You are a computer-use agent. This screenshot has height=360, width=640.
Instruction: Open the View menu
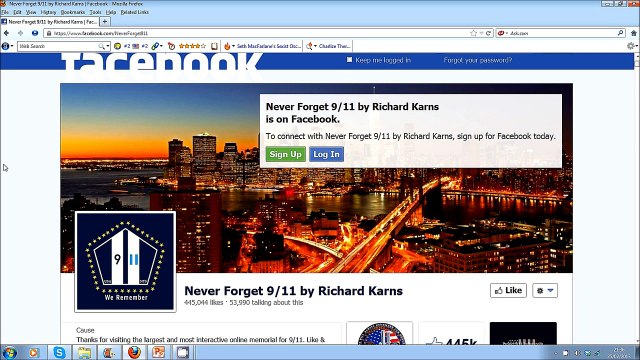pyautogui.click(x=31, y=12)
